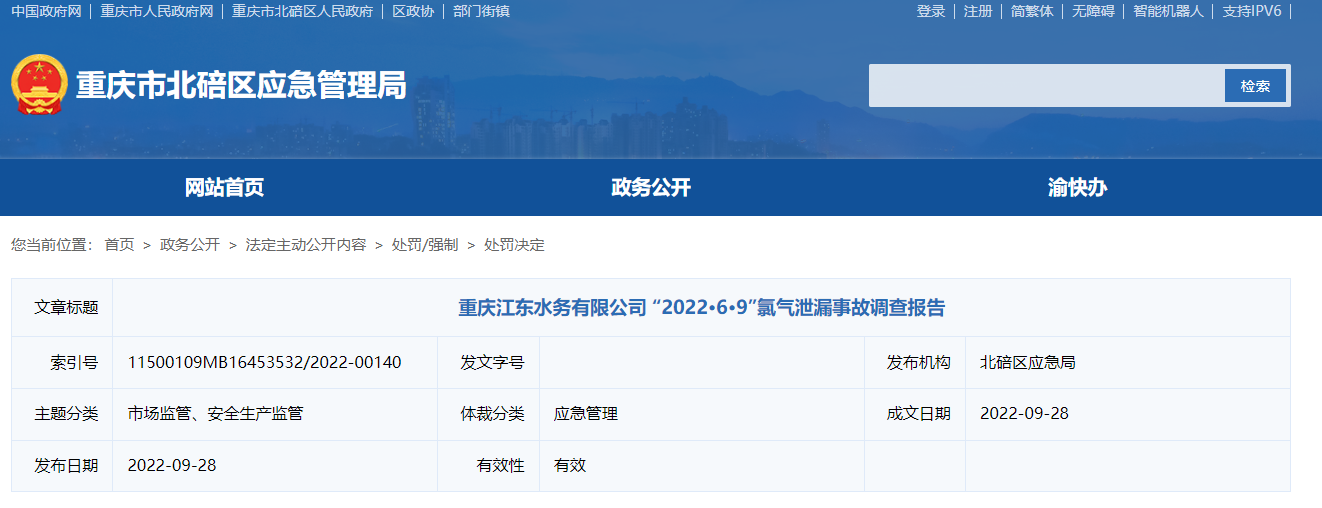
Task: Open the 无障碍 accessibility link
Action: point(1093,11)
